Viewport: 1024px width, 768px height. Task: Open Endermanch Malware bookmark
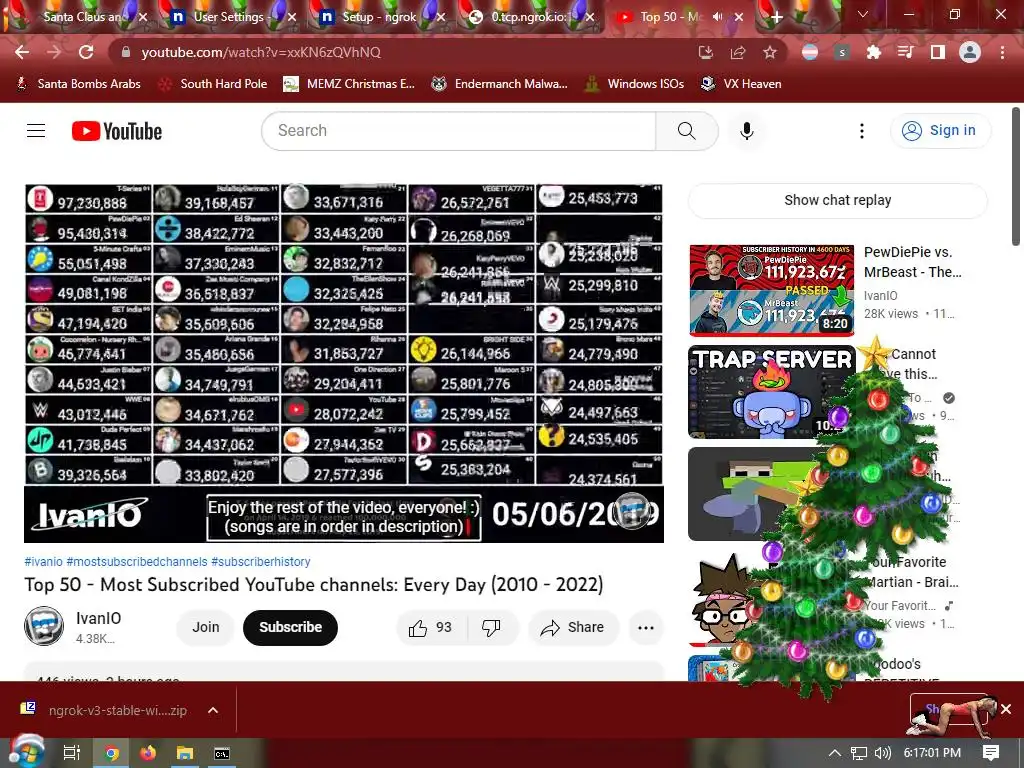click(x=499, y=84)
